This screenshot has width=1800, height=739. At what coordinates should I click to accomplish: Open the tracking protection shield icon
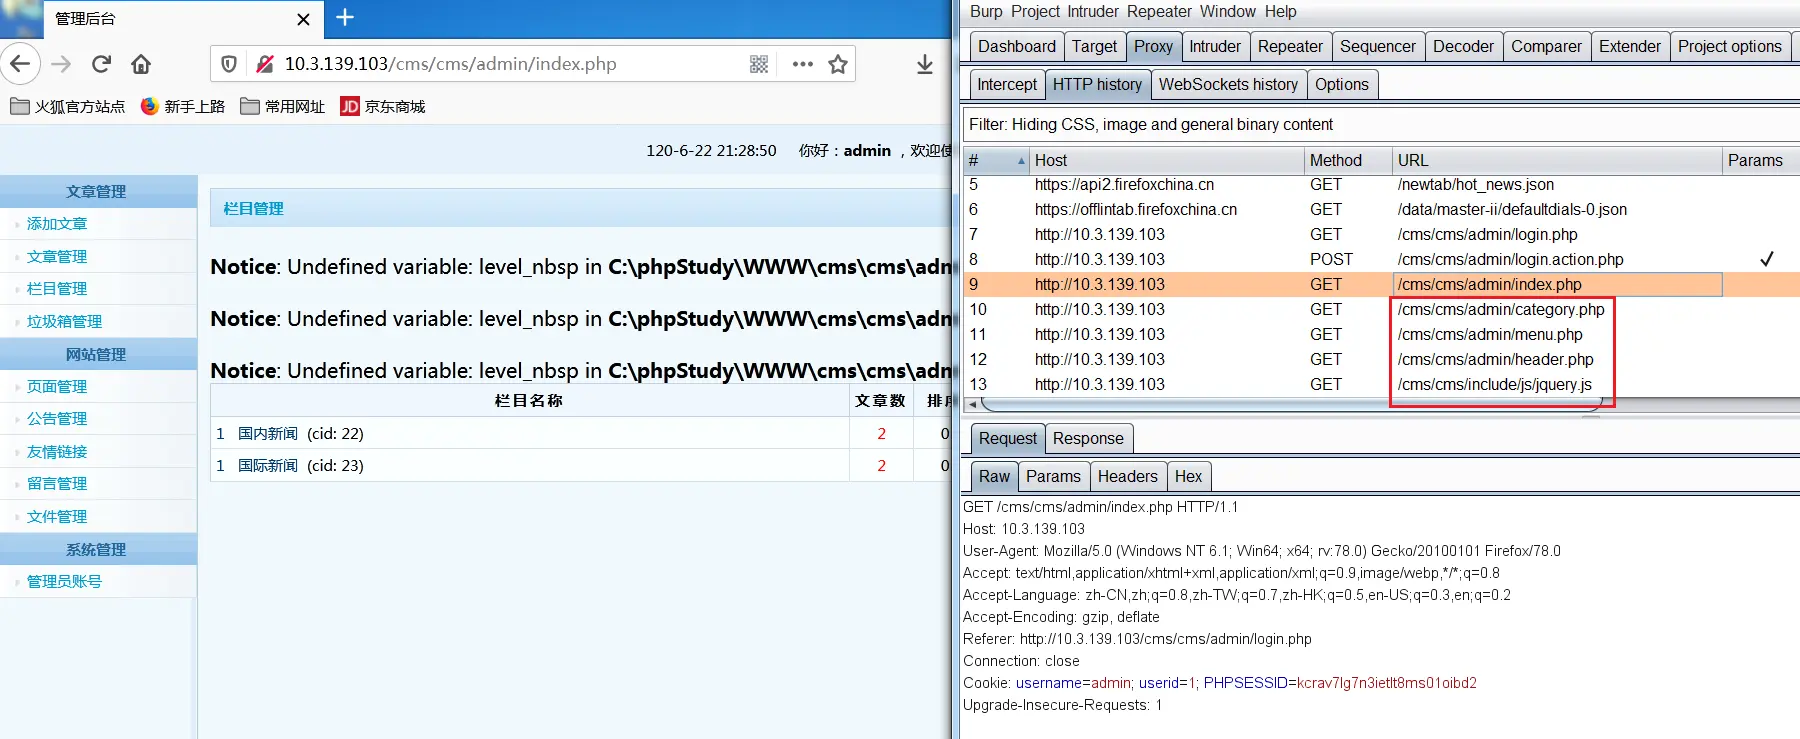click(x=229, y=64)
